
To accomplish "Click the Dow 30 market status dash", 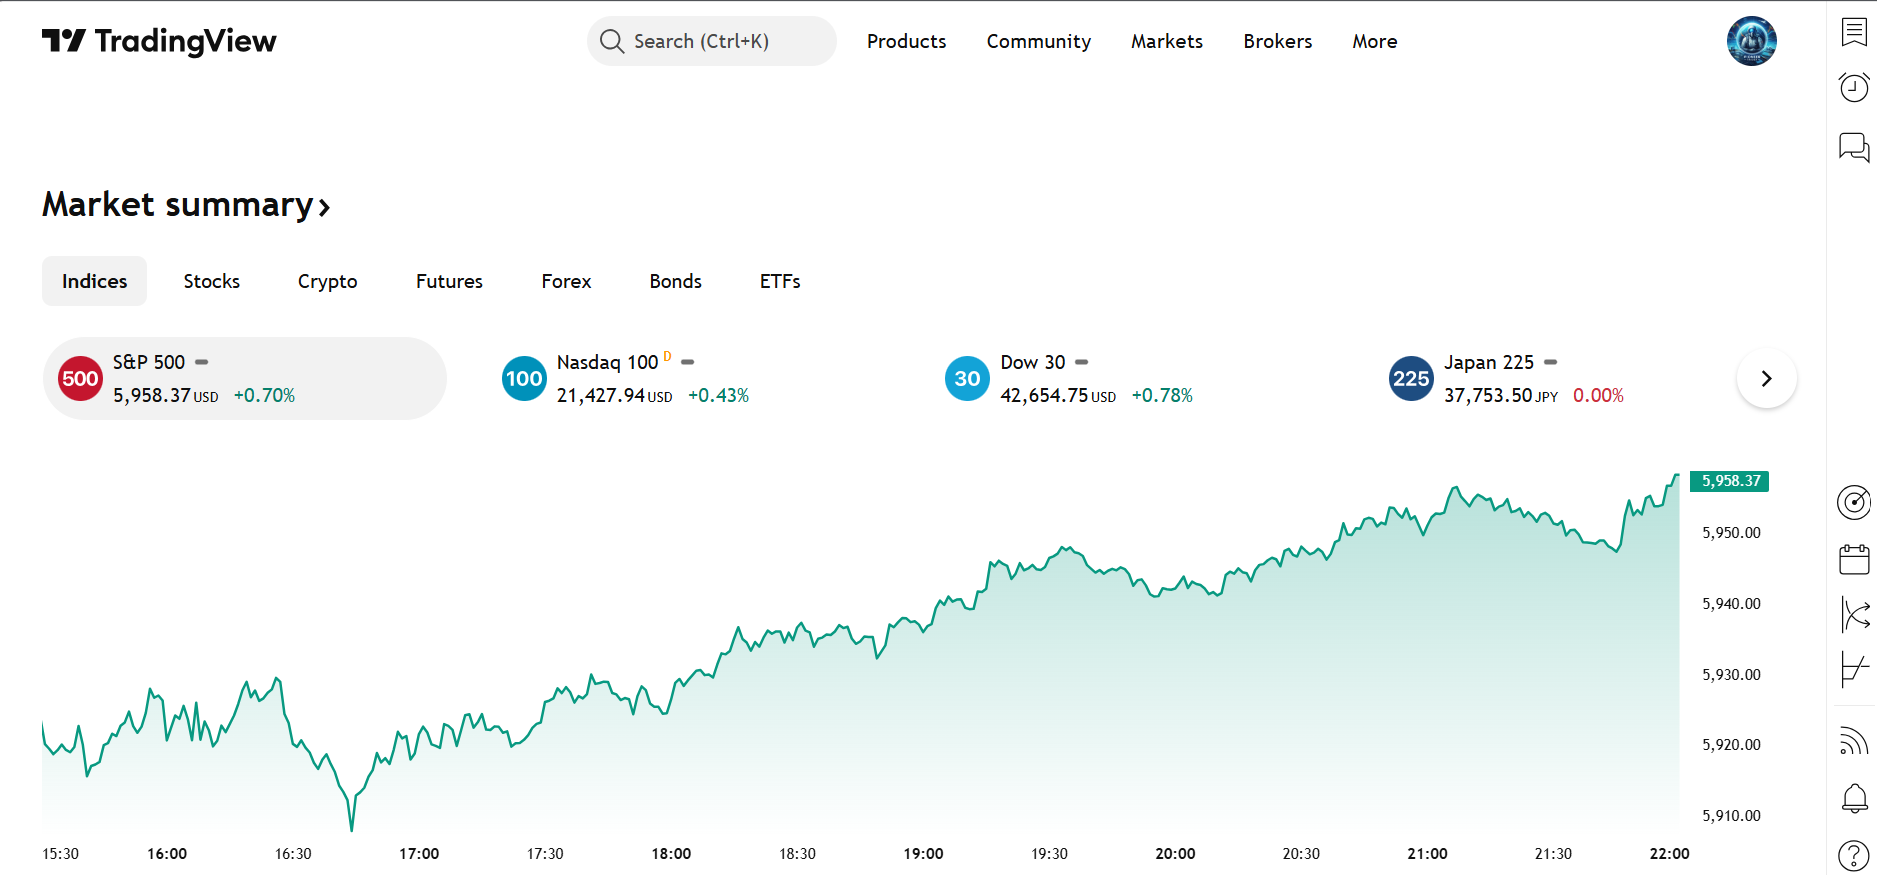I will (1081, 362).
